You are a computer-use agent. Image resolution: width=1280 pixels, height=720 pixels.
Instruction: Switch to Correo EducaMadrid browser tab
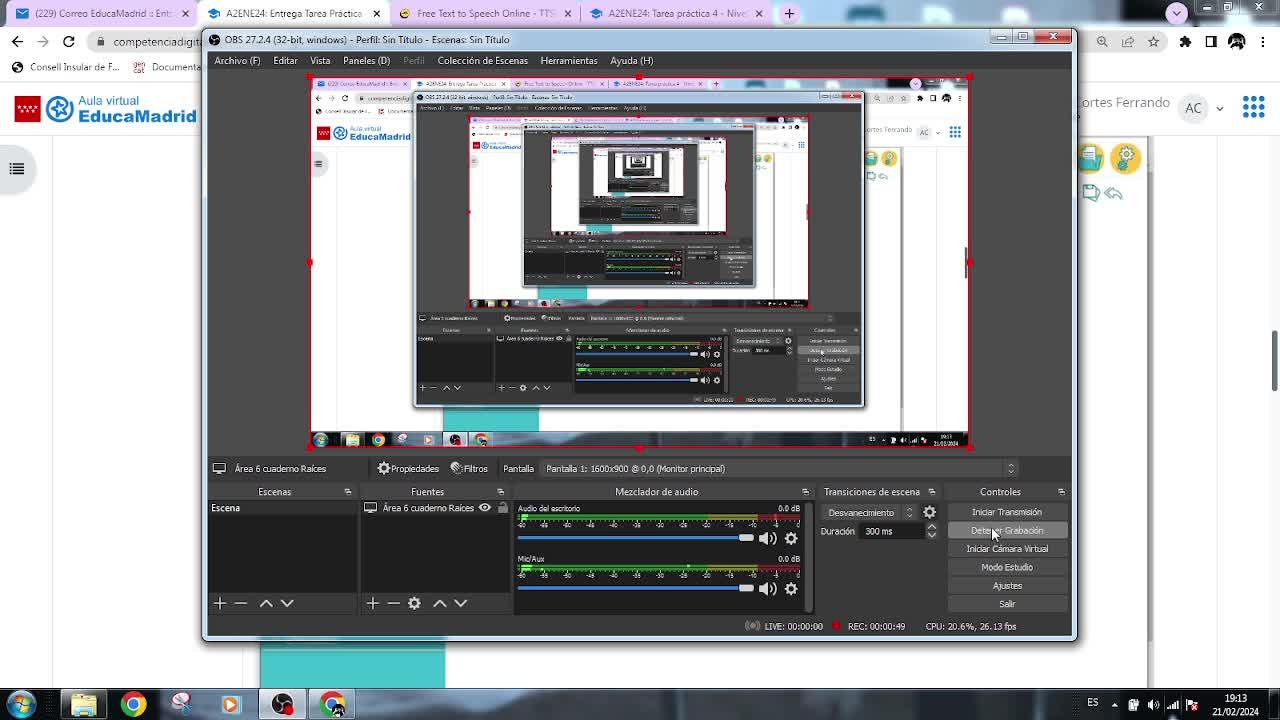101,14
